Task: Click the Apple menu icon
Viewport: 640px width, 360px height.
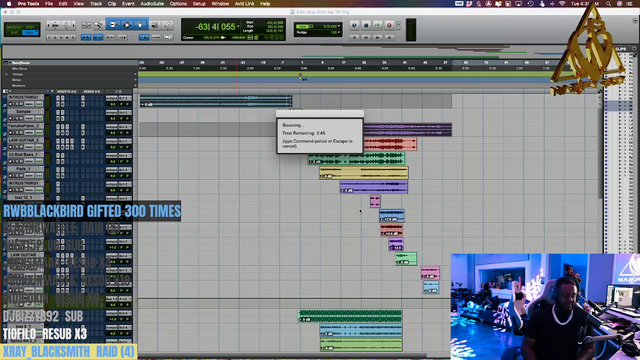Action: (x=9, y=4)
